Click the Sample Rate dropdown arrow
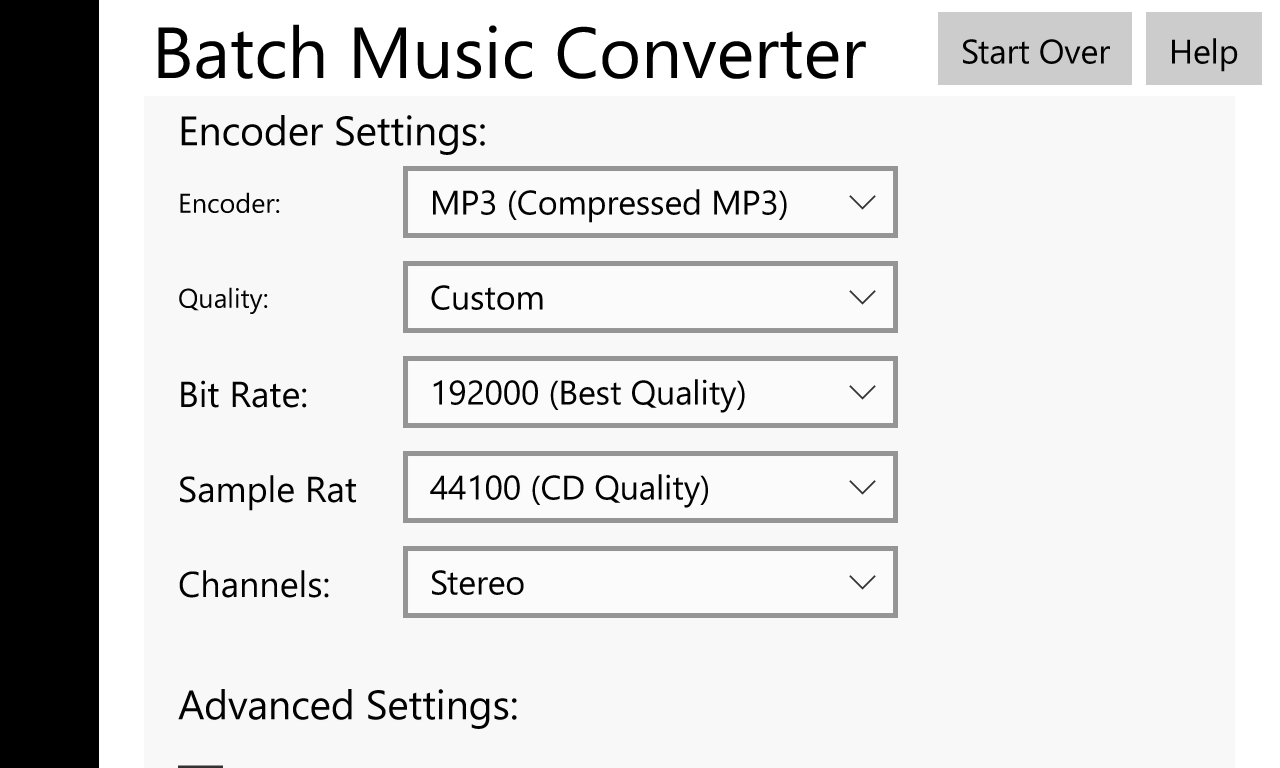1280x768 pixels. [x=862, y=487]
